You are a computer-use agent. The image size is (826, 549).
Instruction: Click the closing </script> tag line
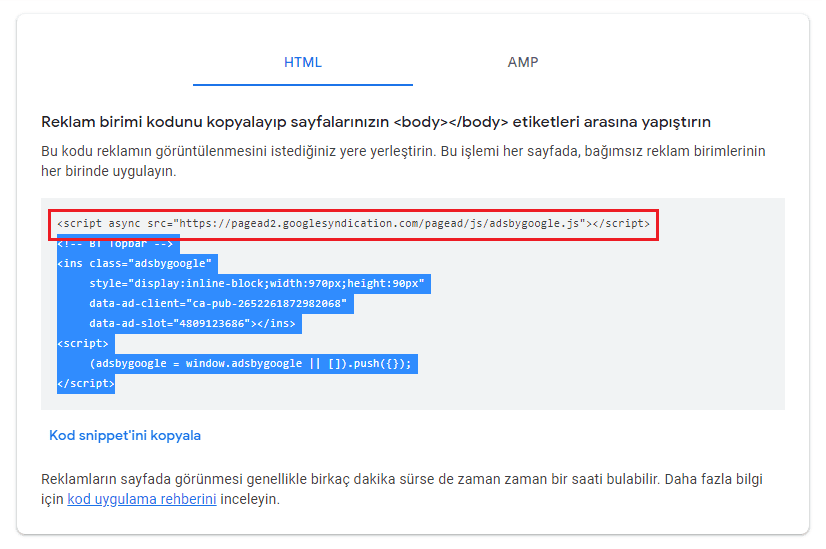coord(86,384)
